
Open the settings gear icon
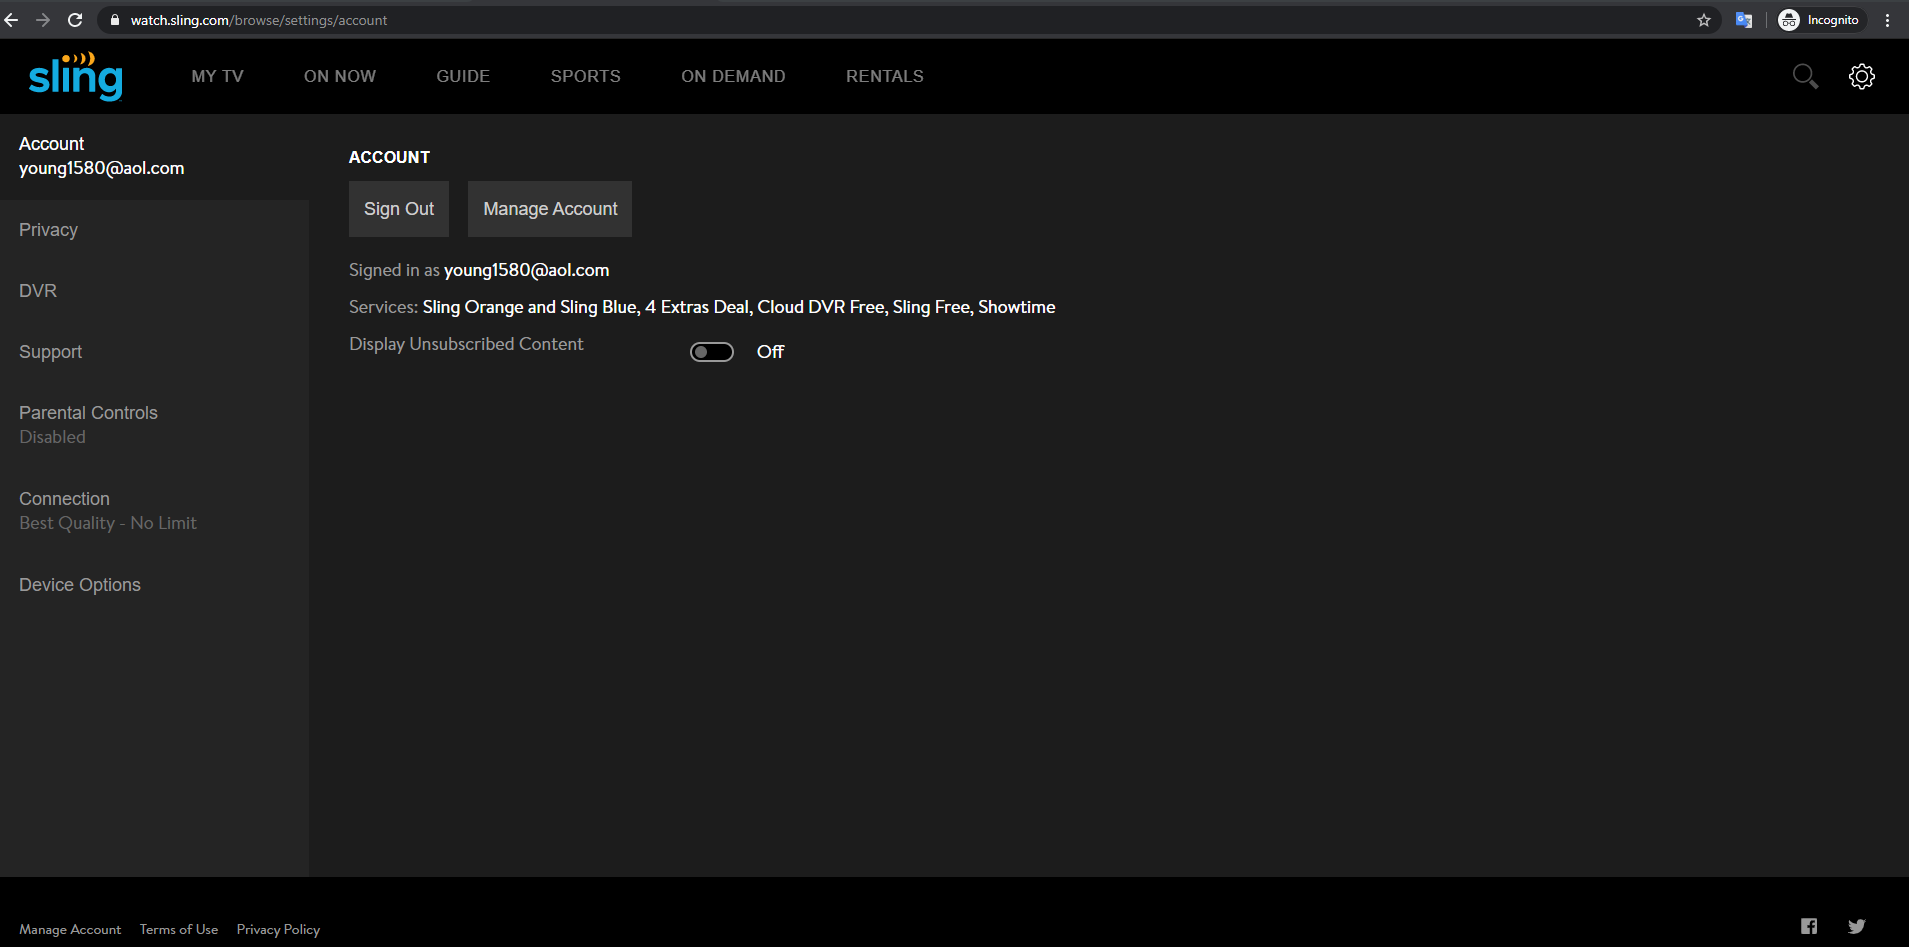coord(1862,76)
